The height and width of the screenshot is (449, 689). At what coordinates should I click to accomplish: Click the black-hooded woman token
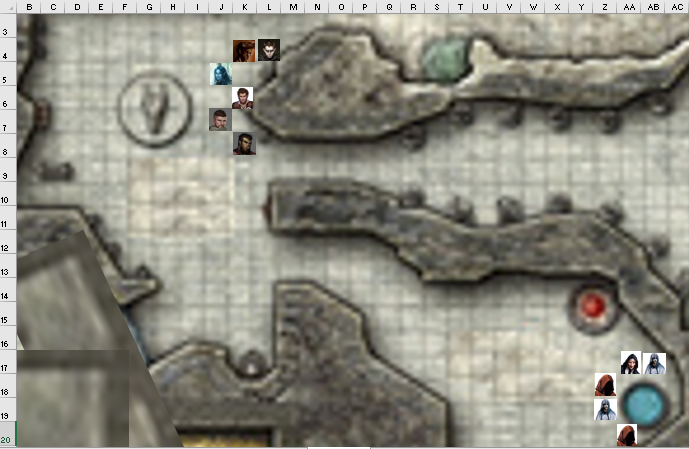coord(631,363)
